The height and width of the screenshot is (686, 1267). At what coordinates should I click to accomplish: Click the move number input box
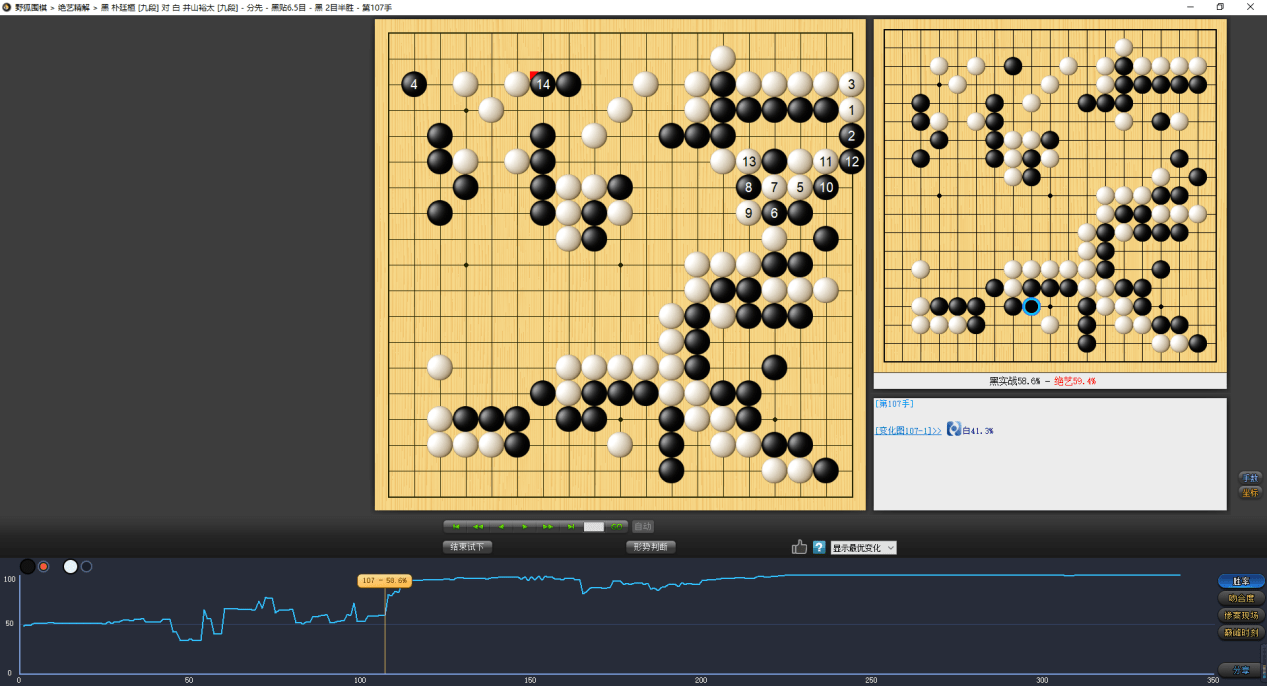594,526
